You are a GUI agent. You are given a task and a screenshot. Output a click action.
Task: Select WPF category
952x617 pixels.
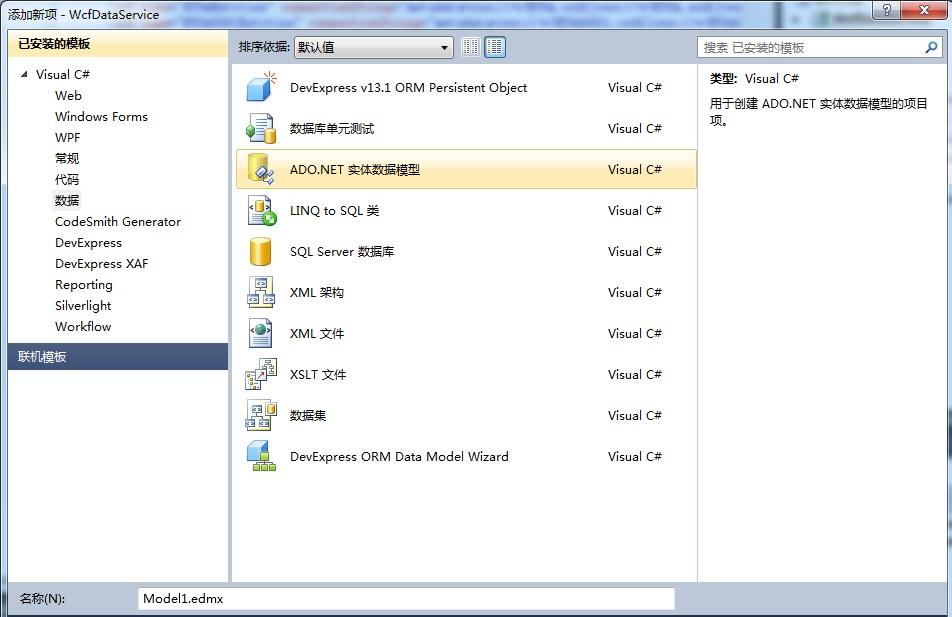tap(67, 137)
